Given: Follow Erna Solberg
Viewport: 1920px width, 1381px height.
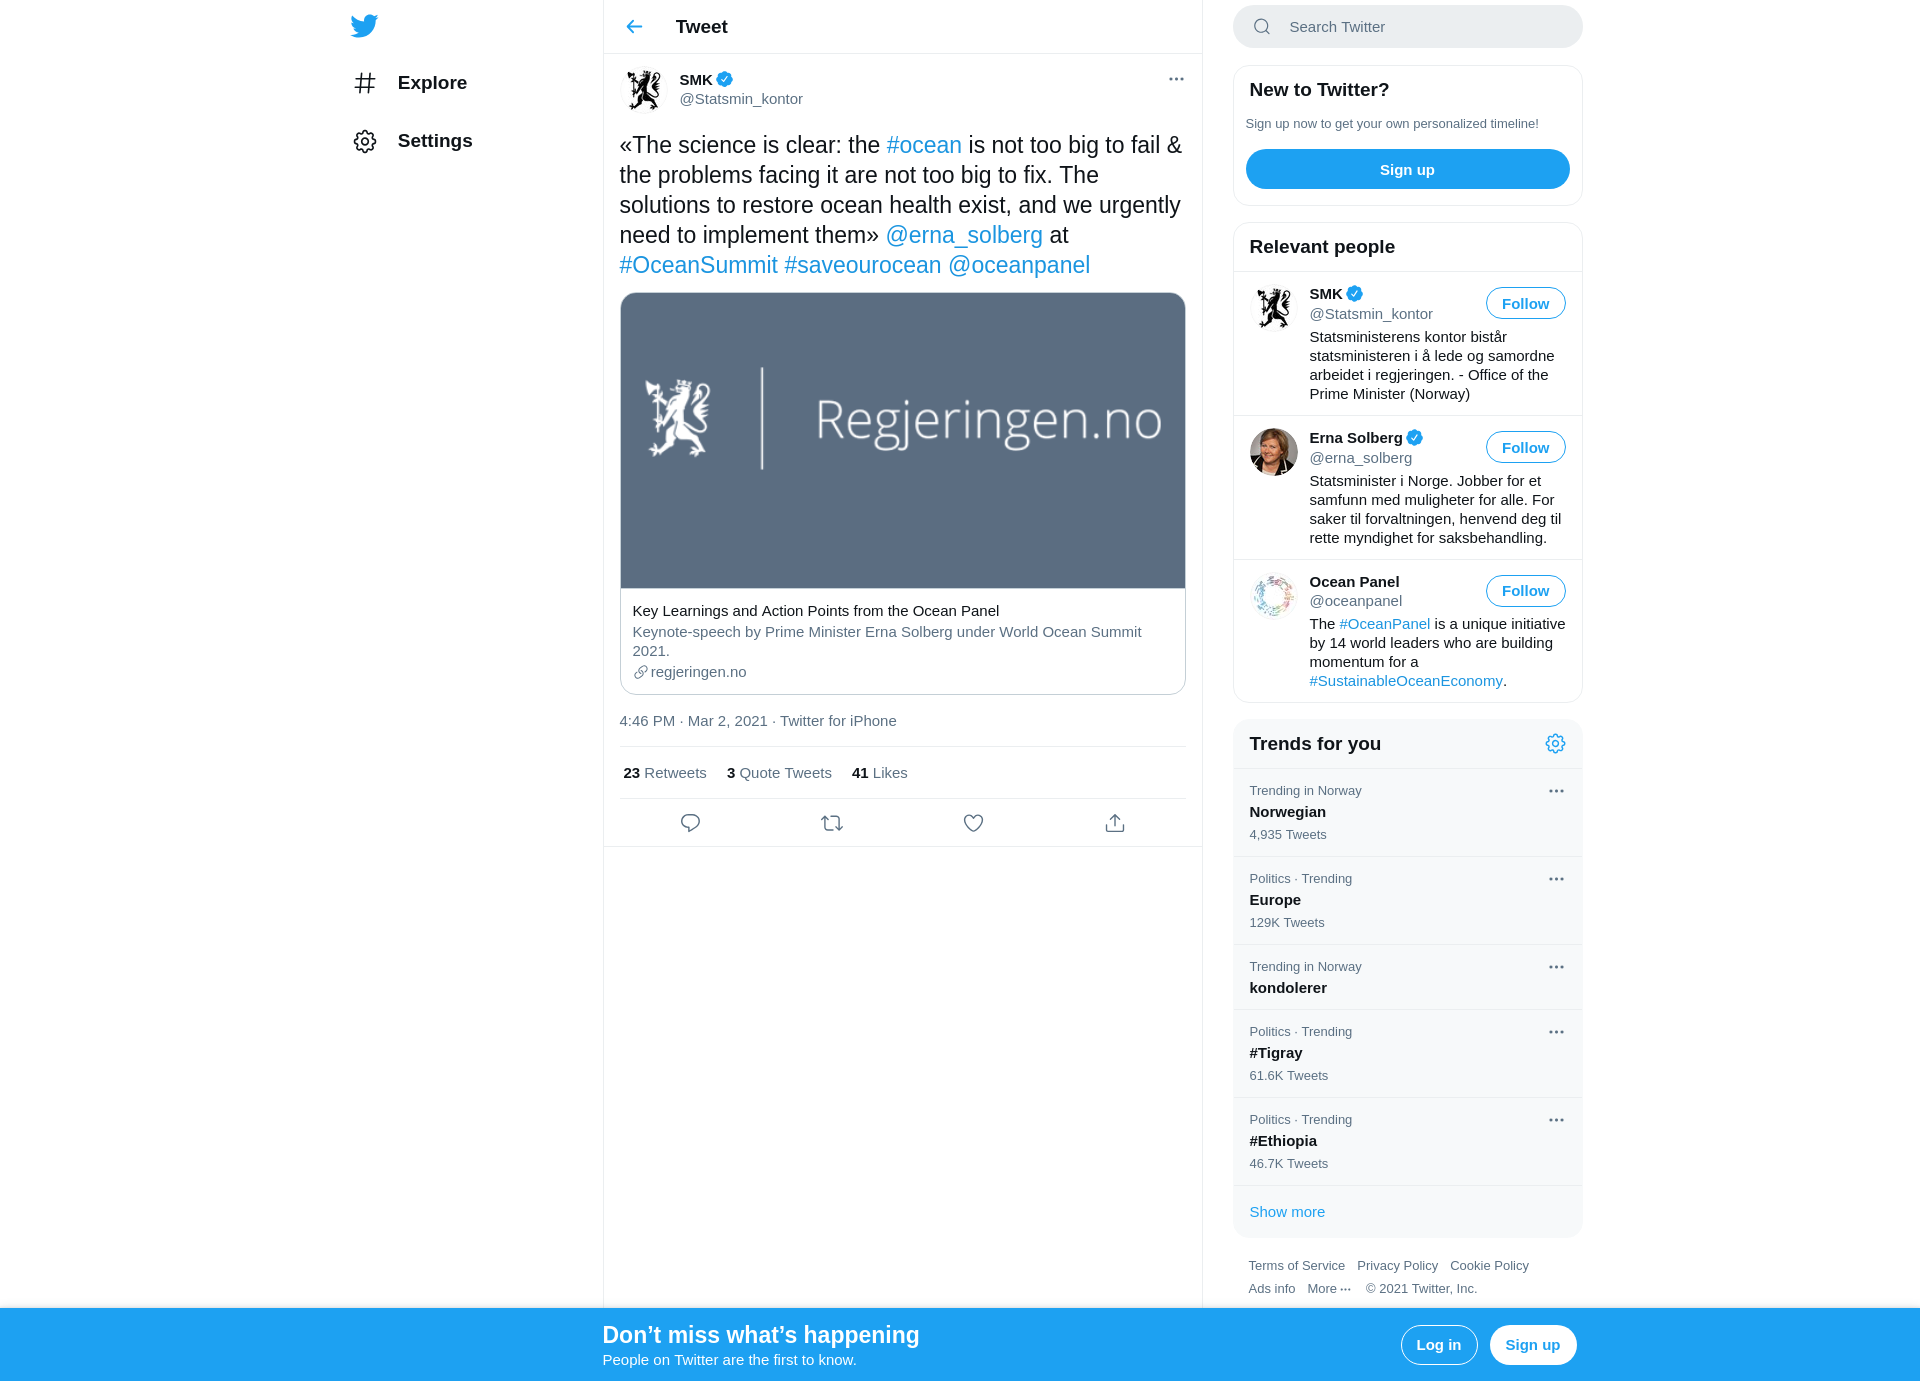Looking at the screenshot, I should 1525,447.
